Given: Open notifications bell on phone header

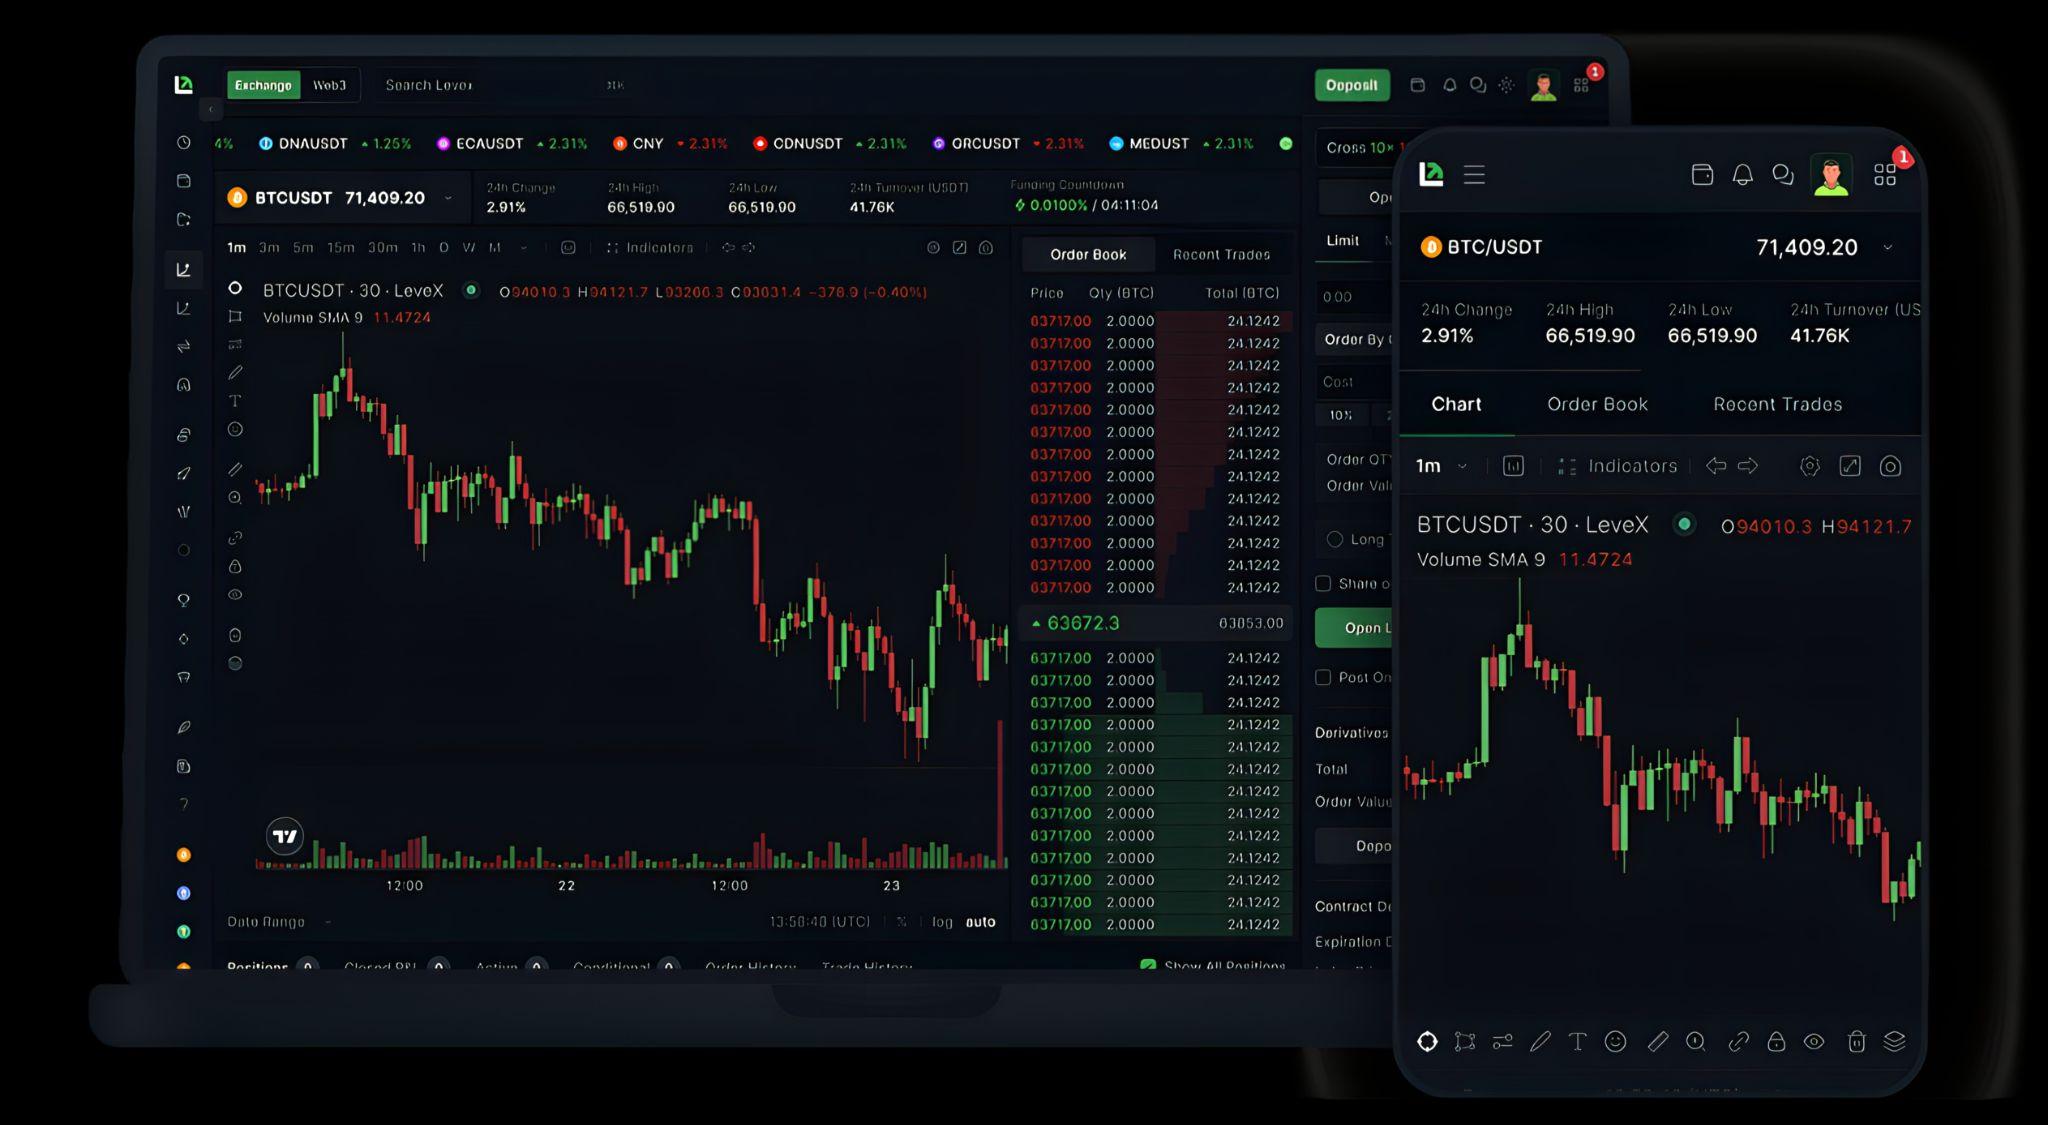Looking at the screenshot, I should click(x=1743, y=175).
